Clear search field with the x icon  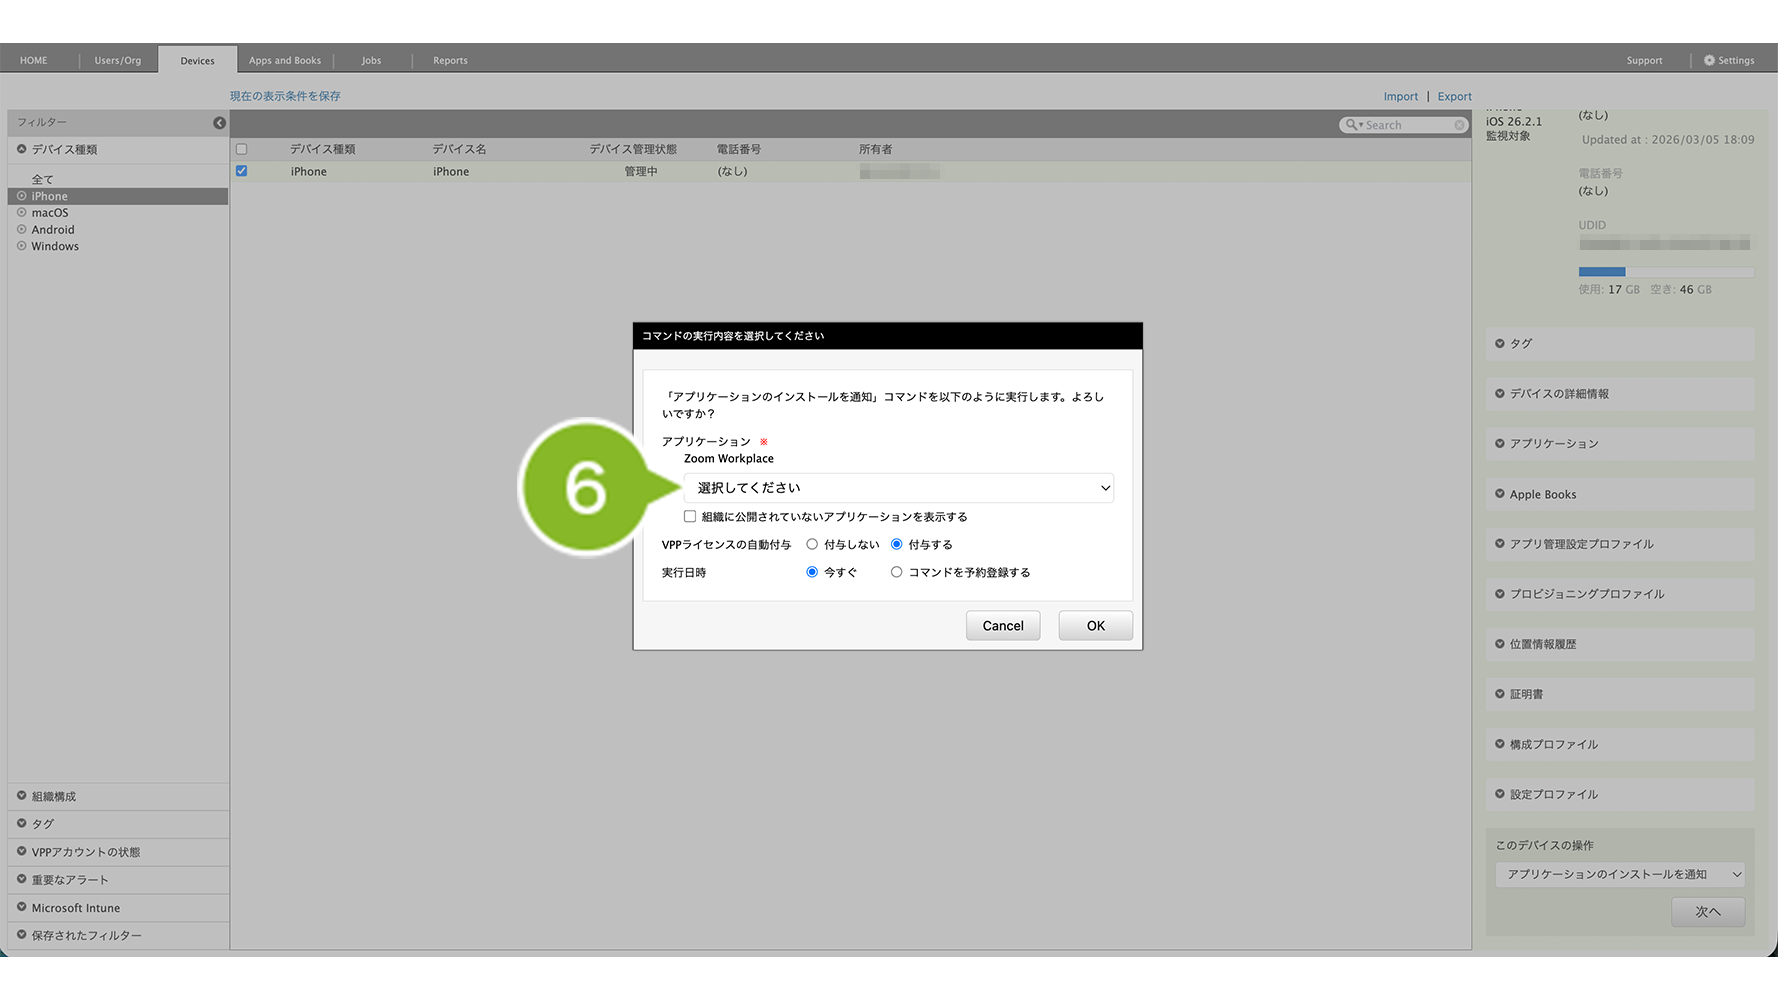click(1459, 125)
